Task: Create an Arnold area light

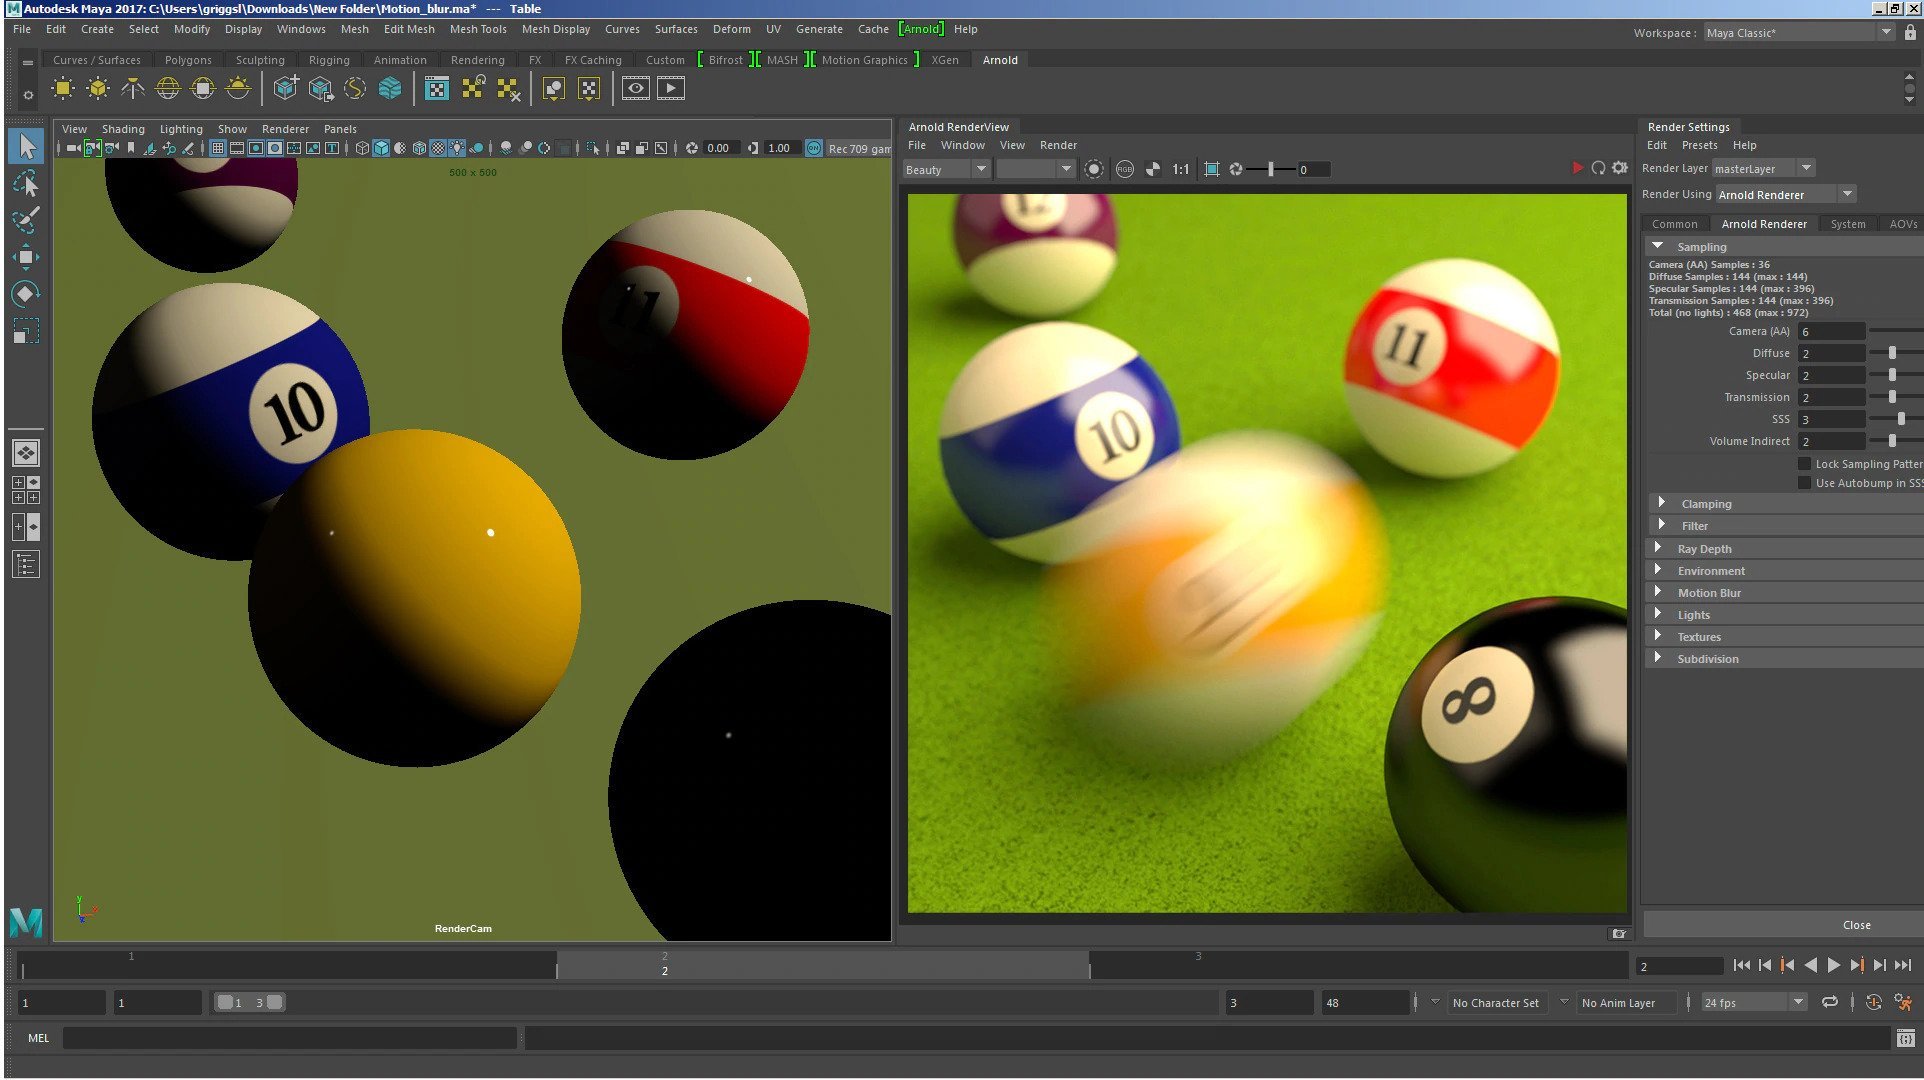Action: (63, 89)
